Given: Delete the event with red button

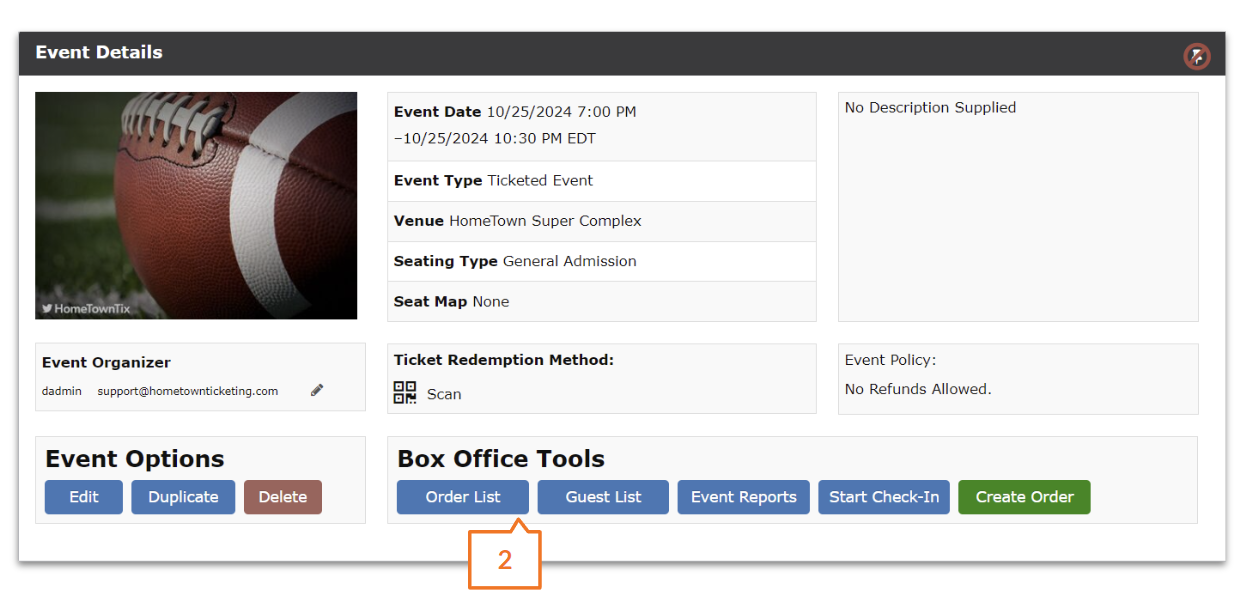Looking at the screenshot, I should [283, 497].
